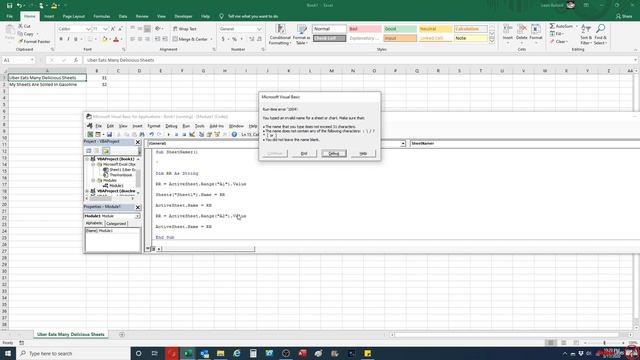The width and height of the screenshot is (640, 360).
Task: Click the Find & Select magnifier icon
Action: [600, 29]
